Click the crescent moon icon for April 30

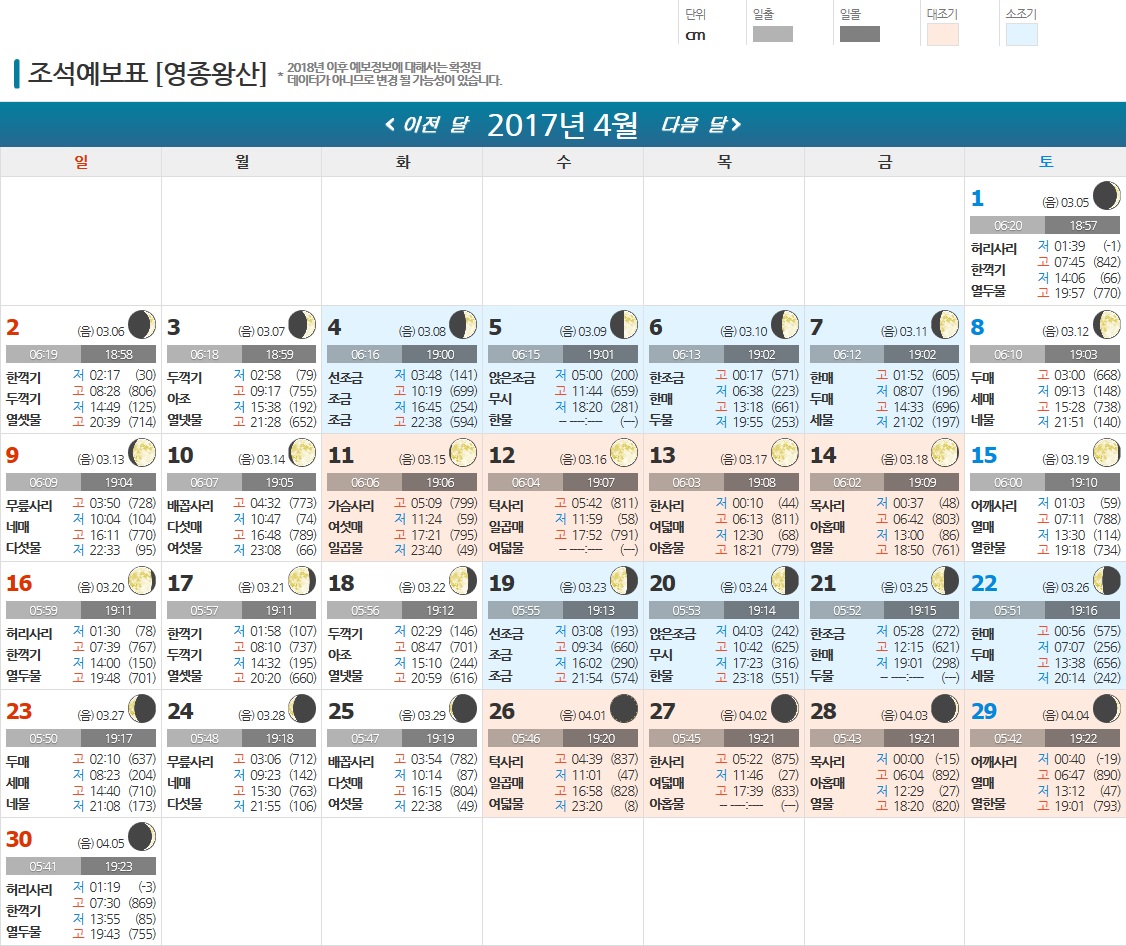point(142,837)
